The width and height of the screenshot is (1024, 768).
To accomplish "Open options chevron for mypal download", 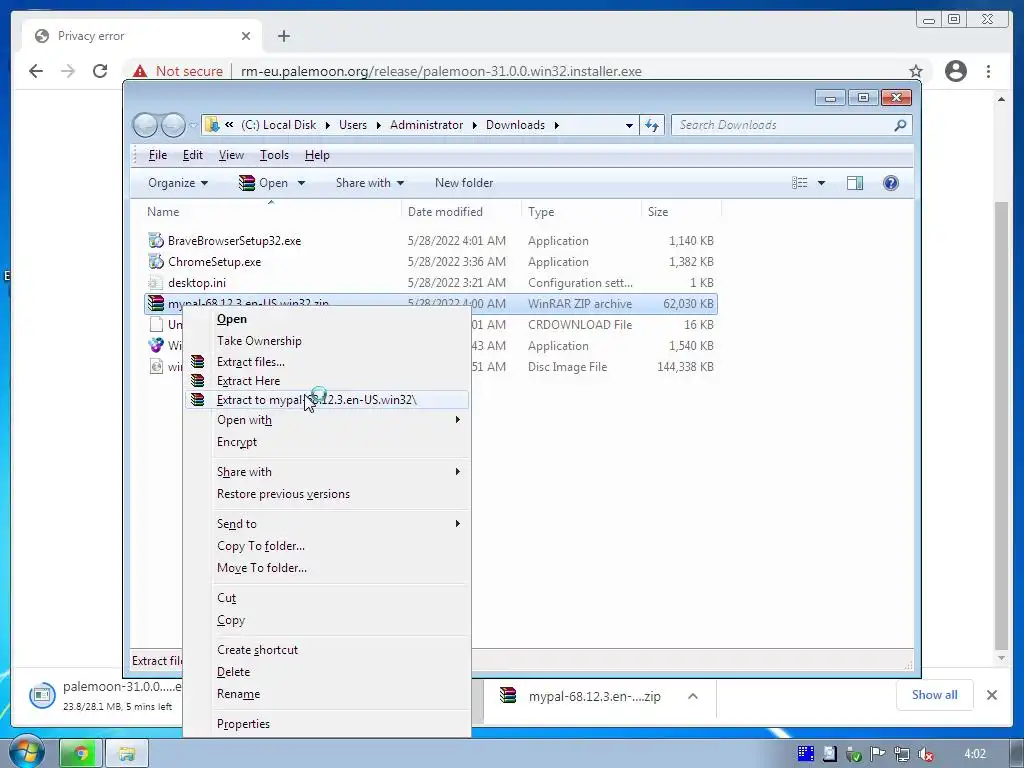I will [693, 696].
